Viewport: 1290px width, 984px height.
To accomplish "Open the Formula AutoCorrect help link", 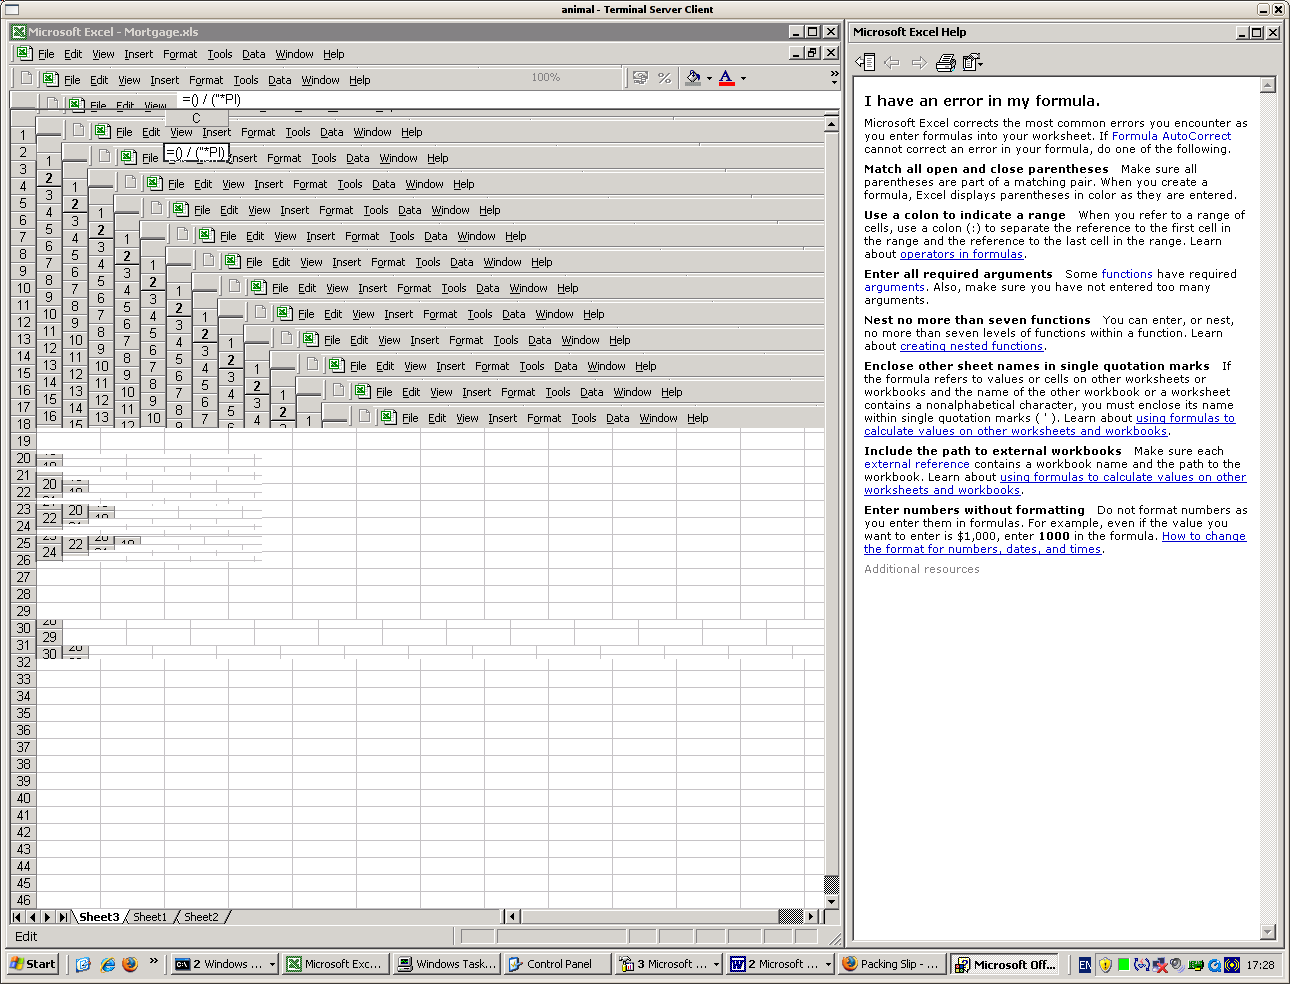I will pos(1171,136).
